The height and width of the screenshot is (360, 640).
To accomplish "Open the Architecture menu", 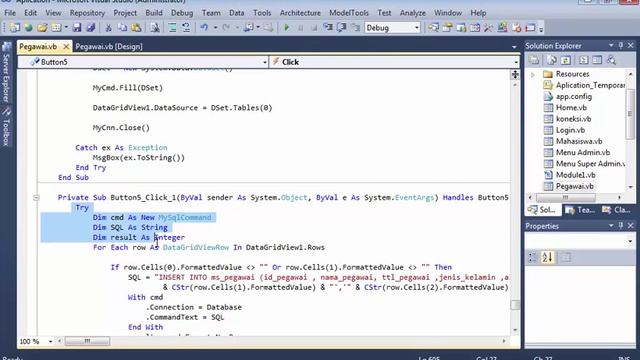I will pos(300,13).
